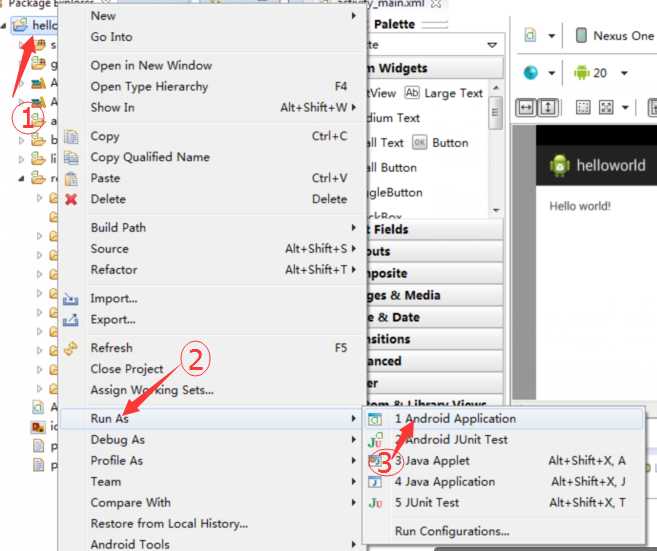Open dropdown arrow next to configuration icon
This screenshot has width=657, height=551.
[551, 36]
